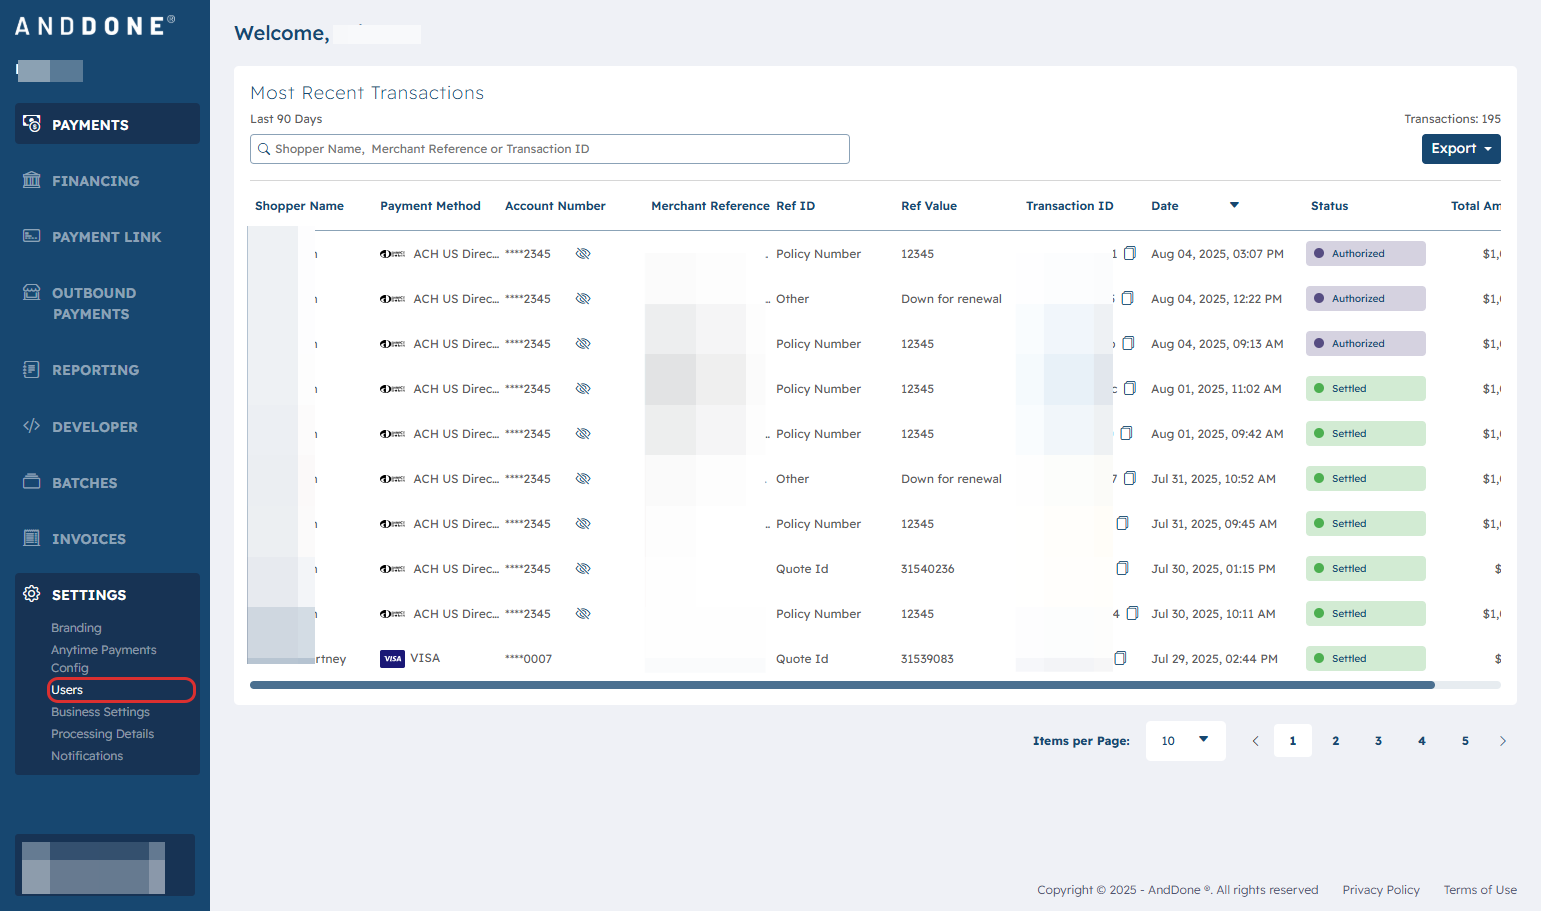
Task: Click the Date column sort arrow
Action: click(1234, 205)
